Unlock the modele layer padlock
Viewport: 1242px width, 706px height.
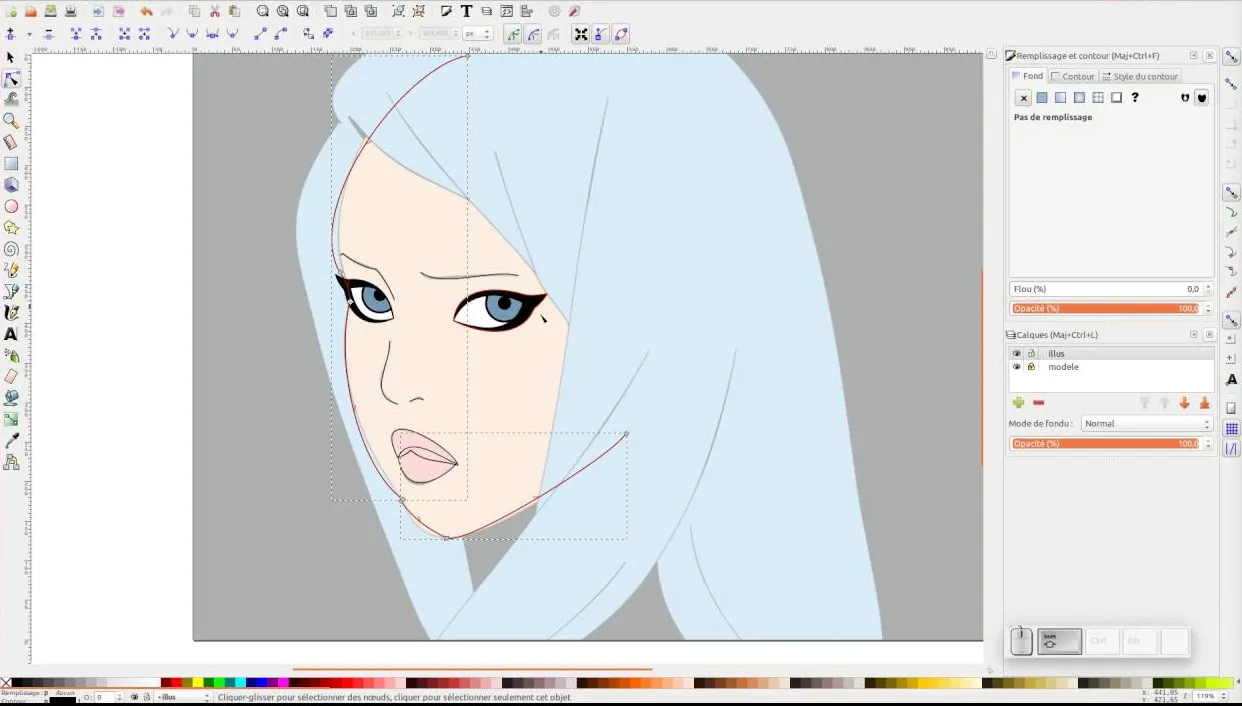[1031, 367]
